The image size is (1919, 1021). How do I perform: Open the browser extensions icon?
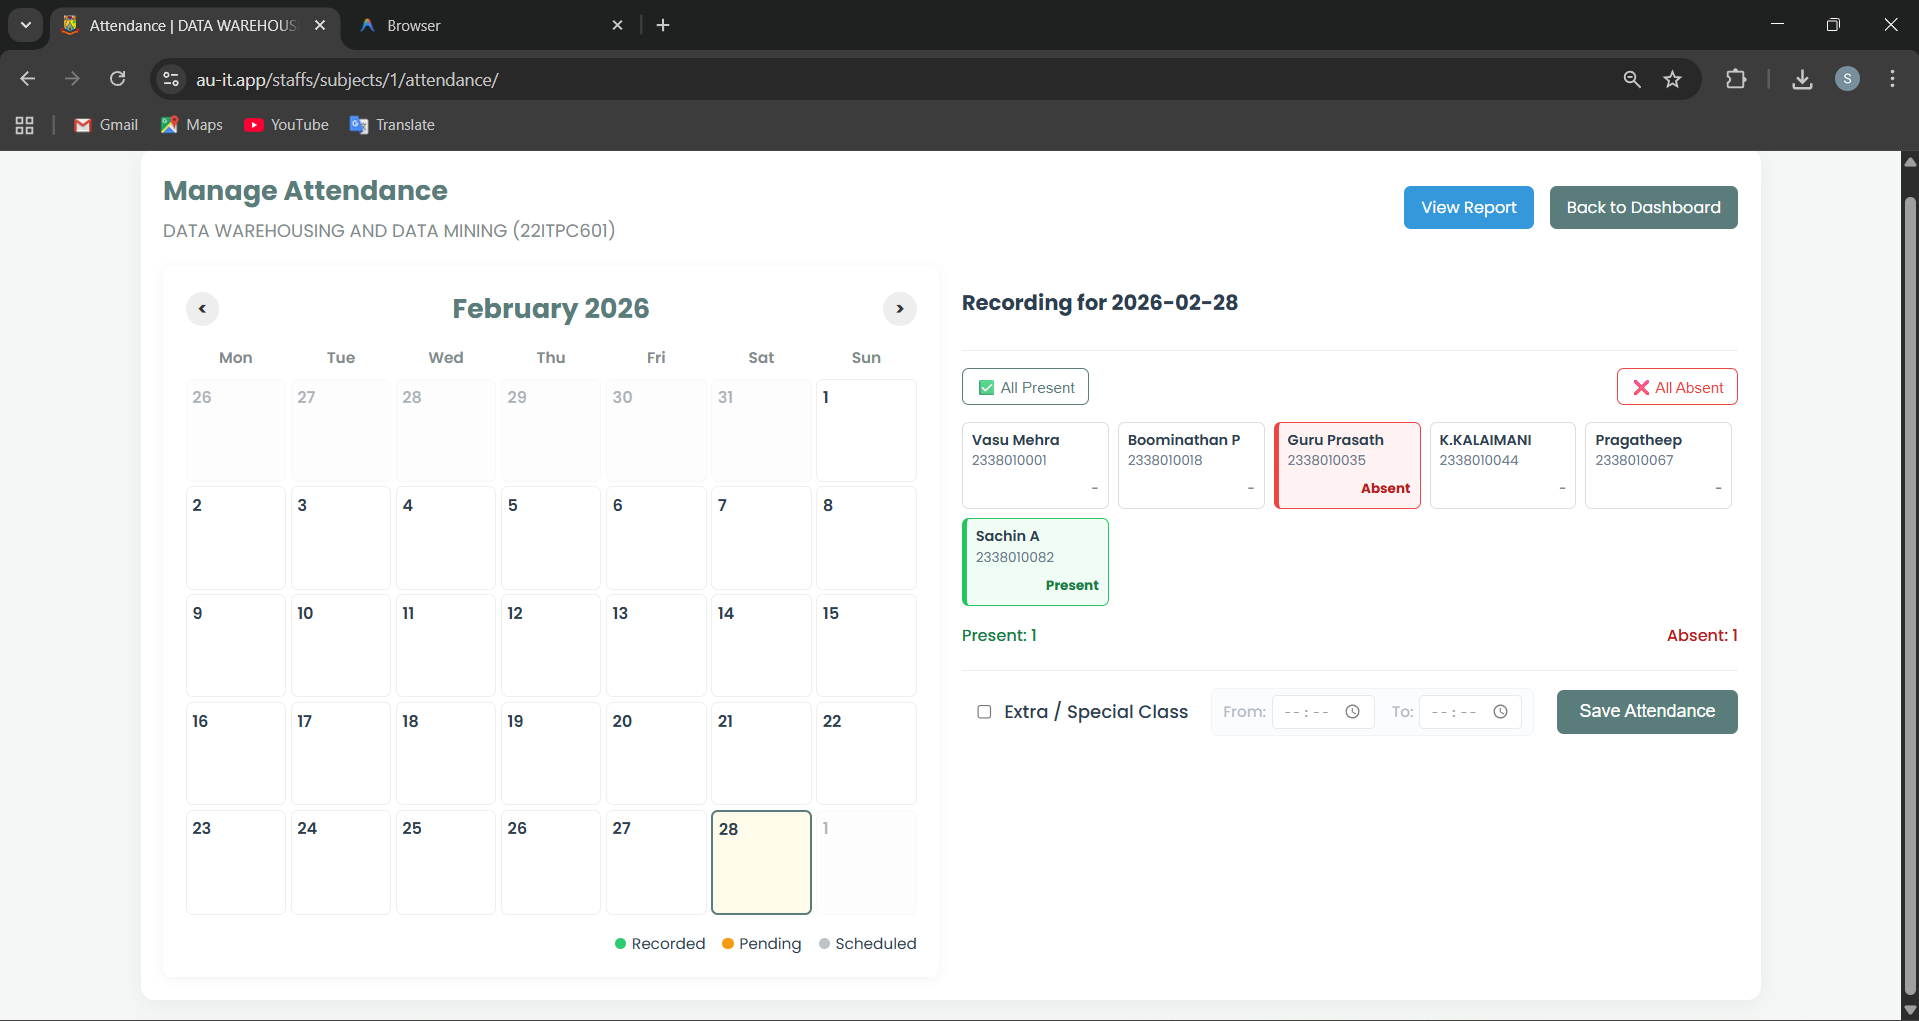pyautogui.click(x=1736, y=79)
